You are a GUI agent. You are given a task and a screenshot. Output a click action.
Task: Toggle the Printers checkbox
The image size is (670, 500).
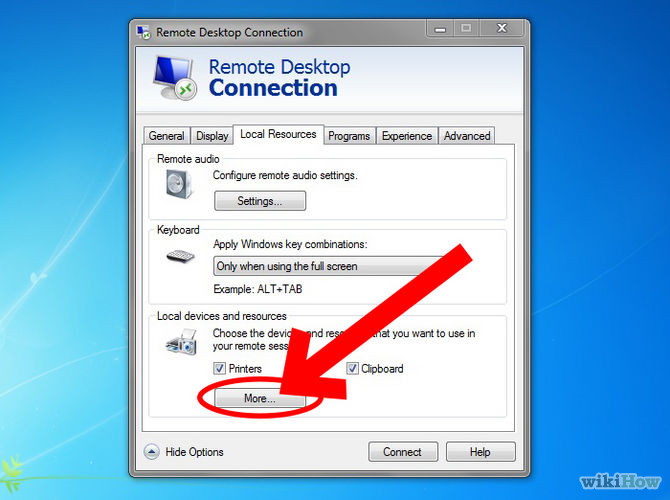[x=219, y=368]
